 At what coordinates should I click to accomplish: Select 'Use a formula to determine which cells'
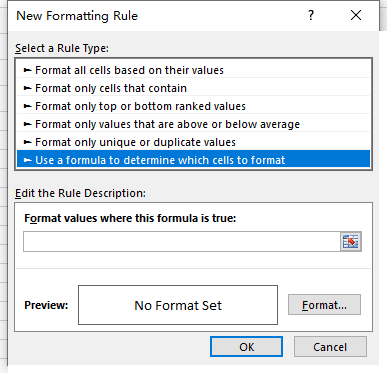(193, 159)
